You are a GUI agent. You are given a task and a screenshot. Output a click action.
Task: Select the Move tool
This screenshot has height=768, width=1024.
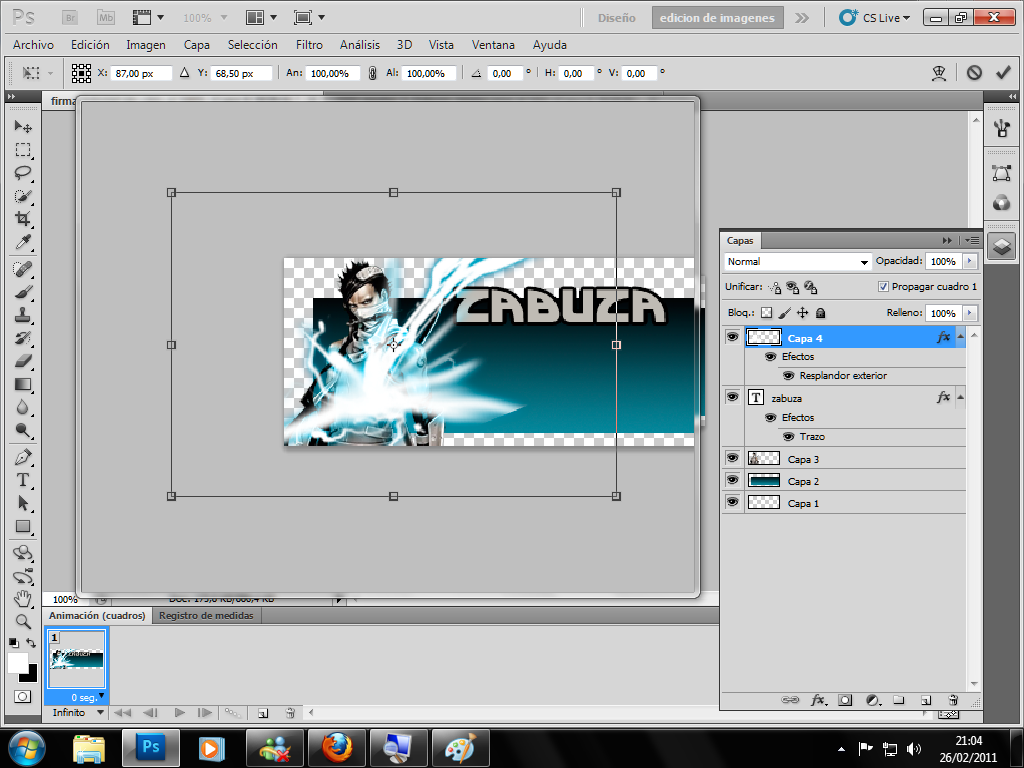(x=23, y=126)
